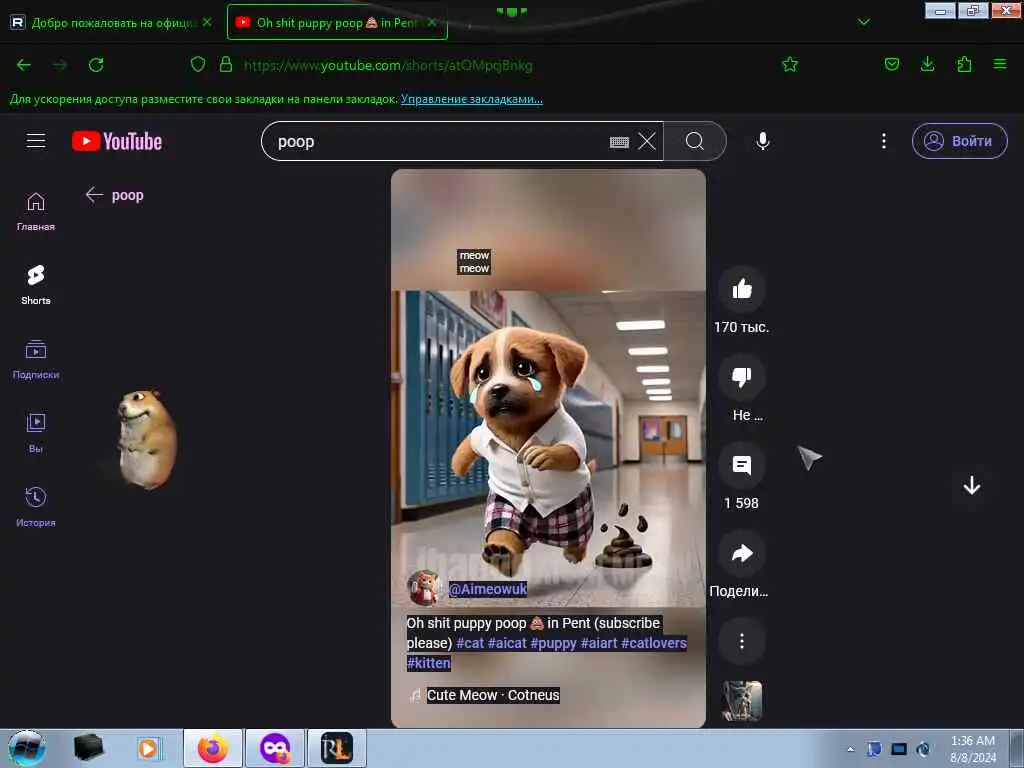Open the #cat hashtag
This screenshot has width=1024, height=768.
coord(470,643)
